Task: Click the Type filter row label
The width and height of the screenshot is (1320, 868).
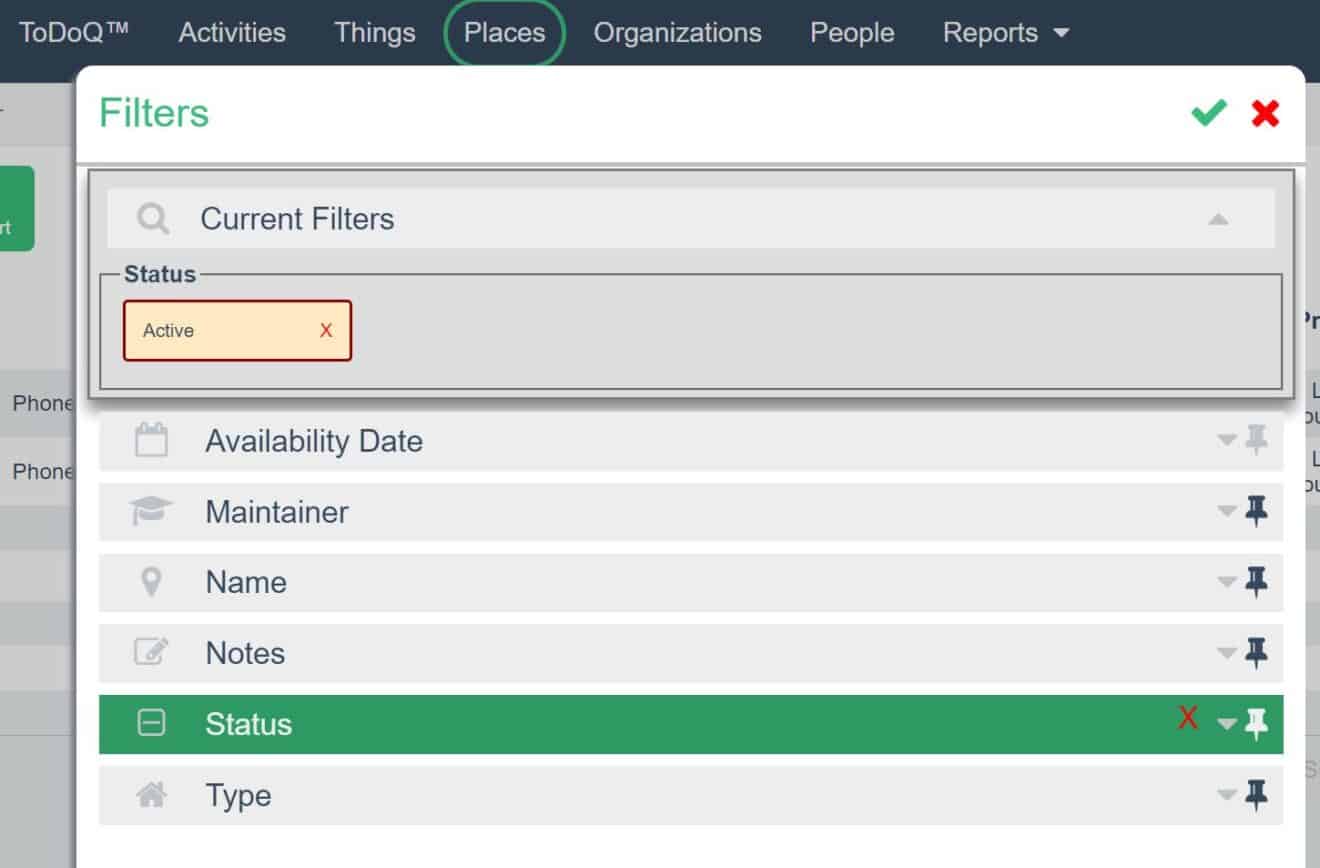Action: 238,796
